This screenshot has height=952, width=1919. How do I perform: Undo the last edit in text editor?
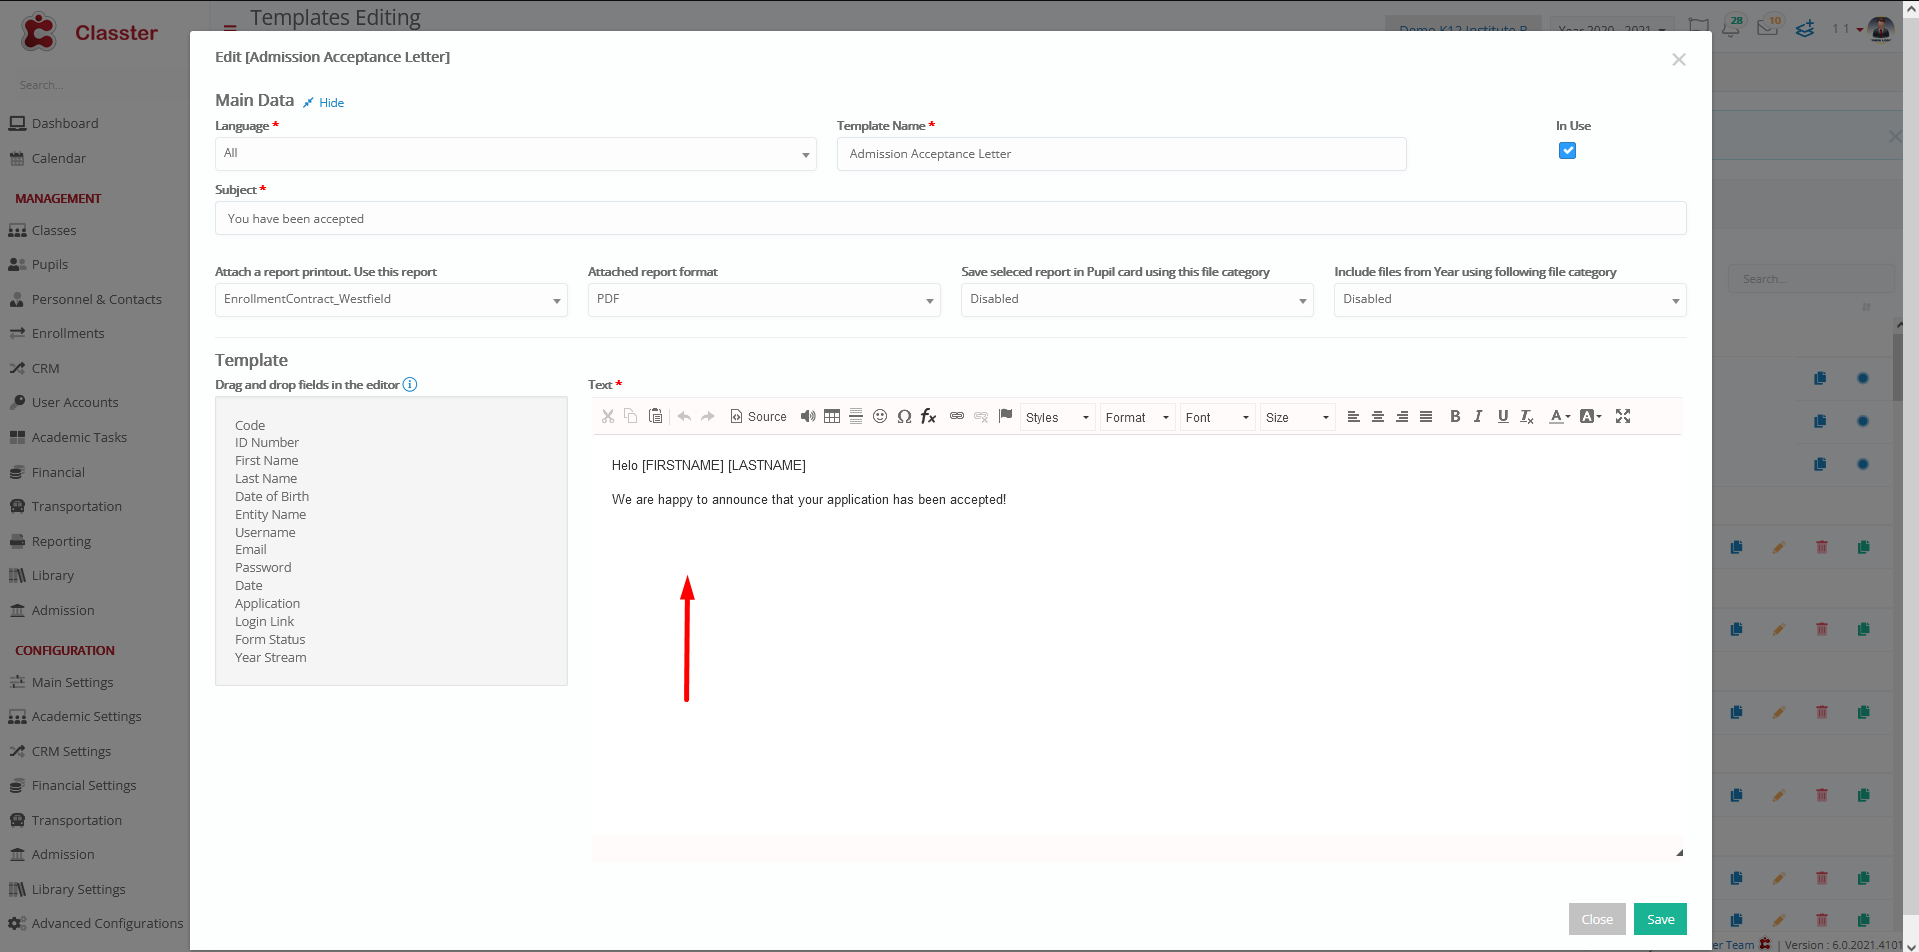point(684,416)
